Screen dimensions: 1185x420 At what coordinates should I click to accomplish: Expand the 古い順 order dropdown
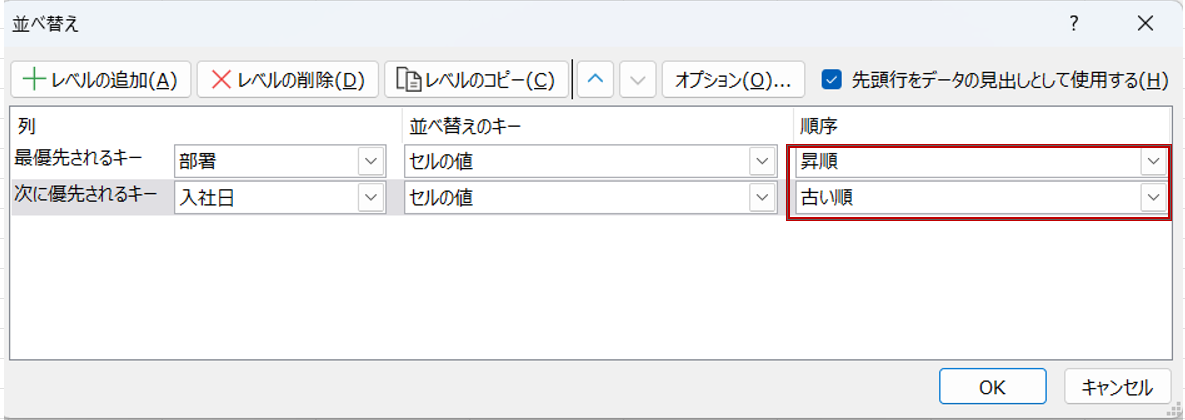[x=1153, y=198]
